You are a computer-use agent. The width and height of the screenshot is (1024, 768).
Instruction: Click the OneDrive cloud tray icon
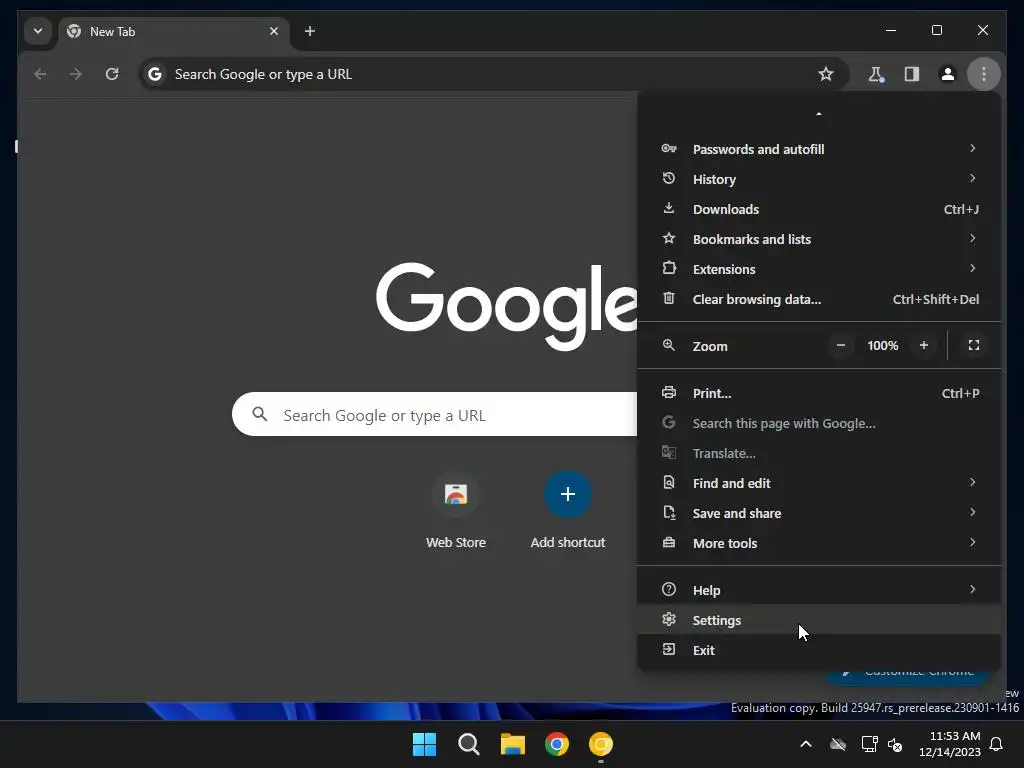pos(838,744)
